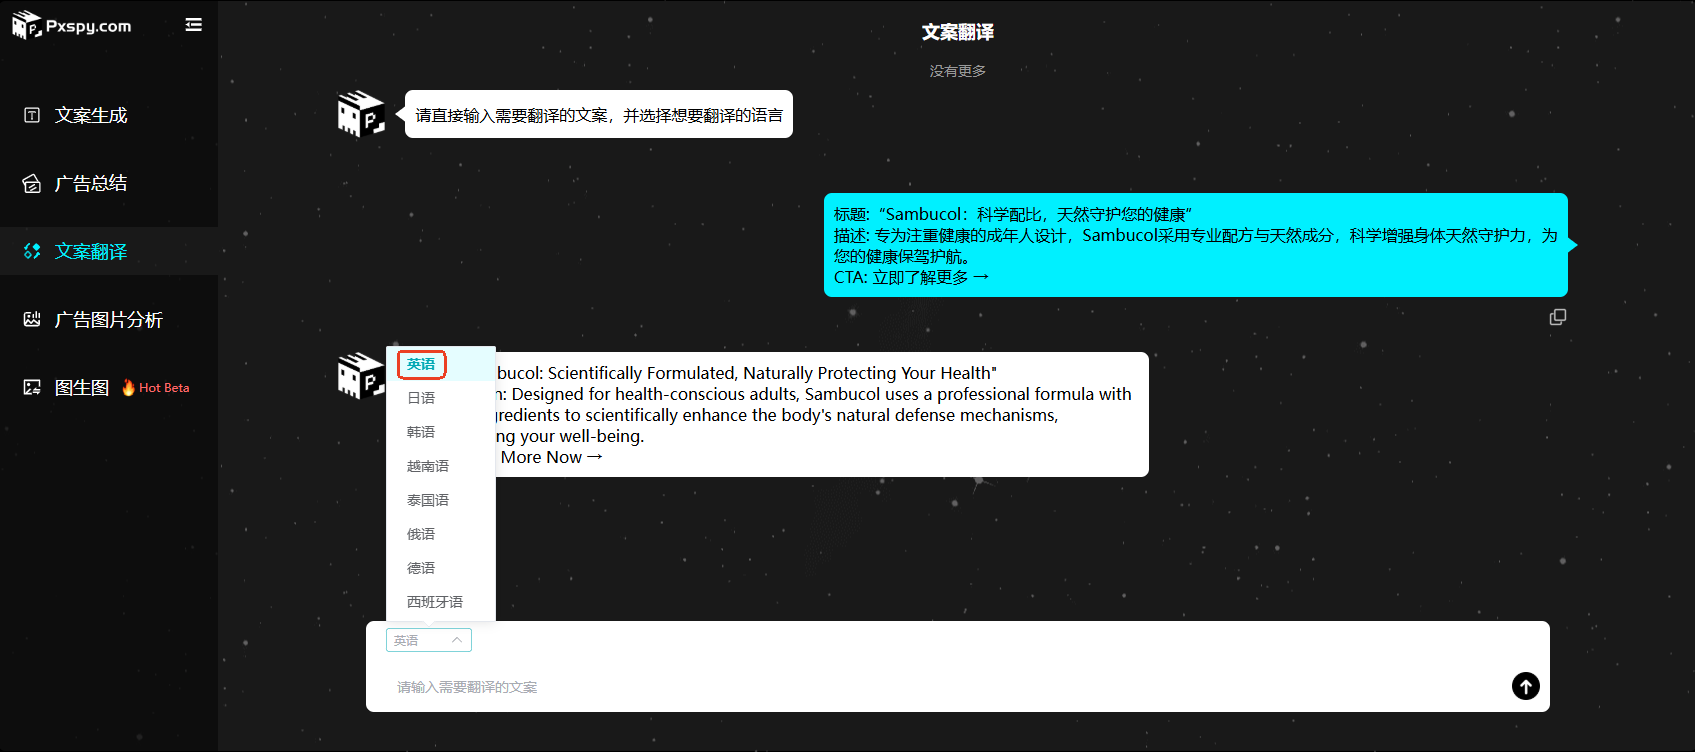This screenshot has width=1695, height=752.
Task: Choose 西班牙语 in the language list
Action: tap(441, 602)
